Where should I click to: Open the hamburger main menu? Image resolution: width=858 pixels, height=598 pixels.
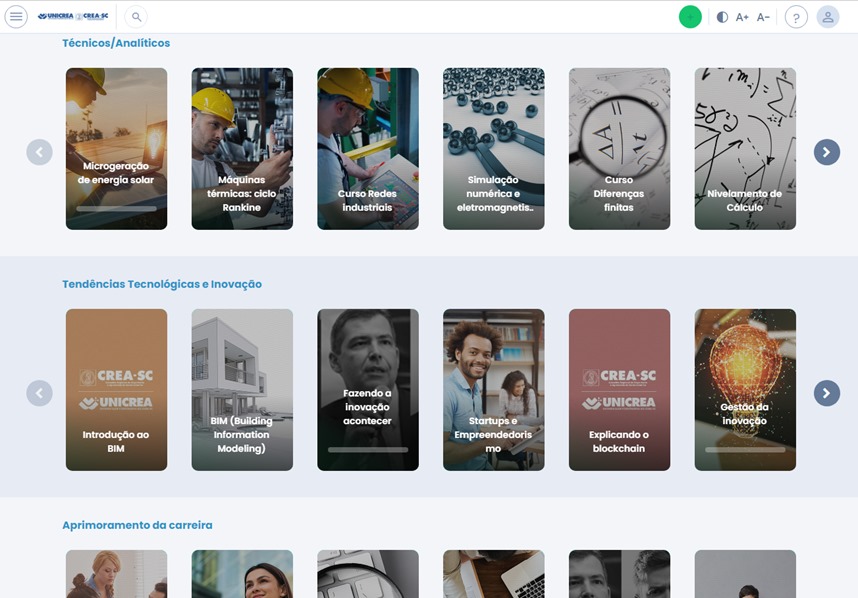tap(16, 16)
